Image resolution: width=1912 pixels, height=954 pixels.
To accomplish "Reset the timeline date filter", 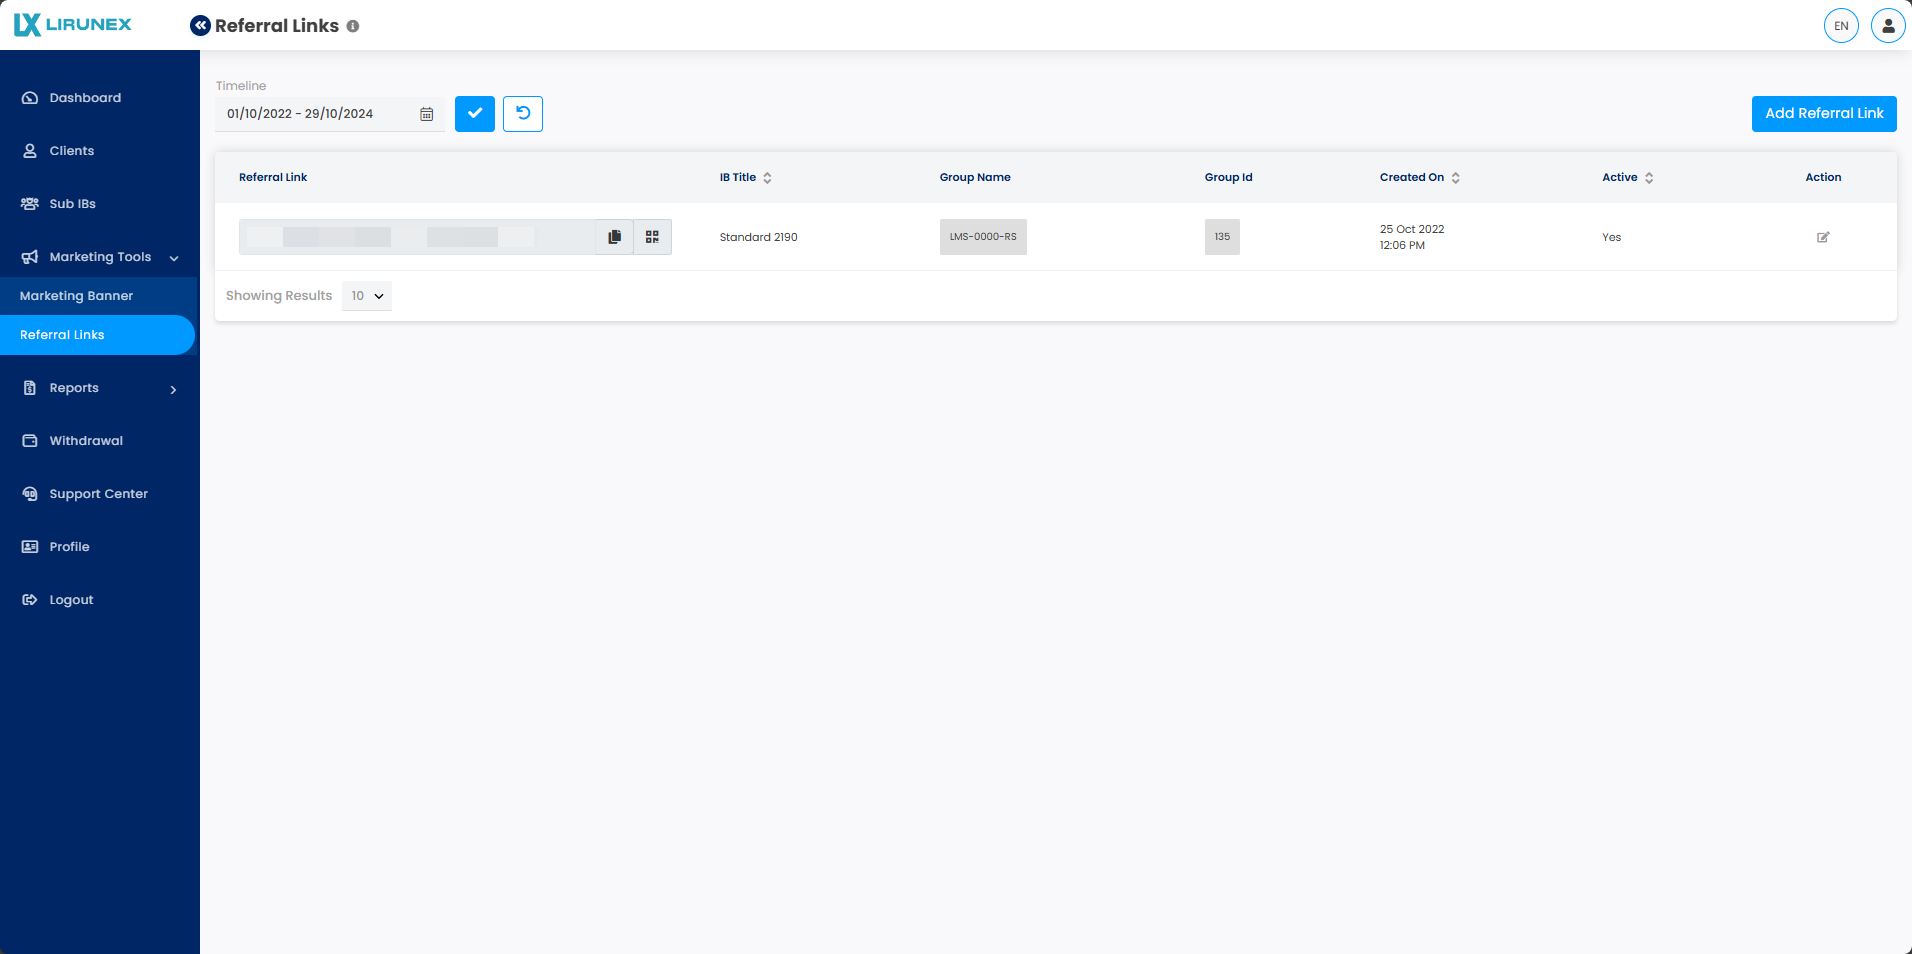I will 523,114.
